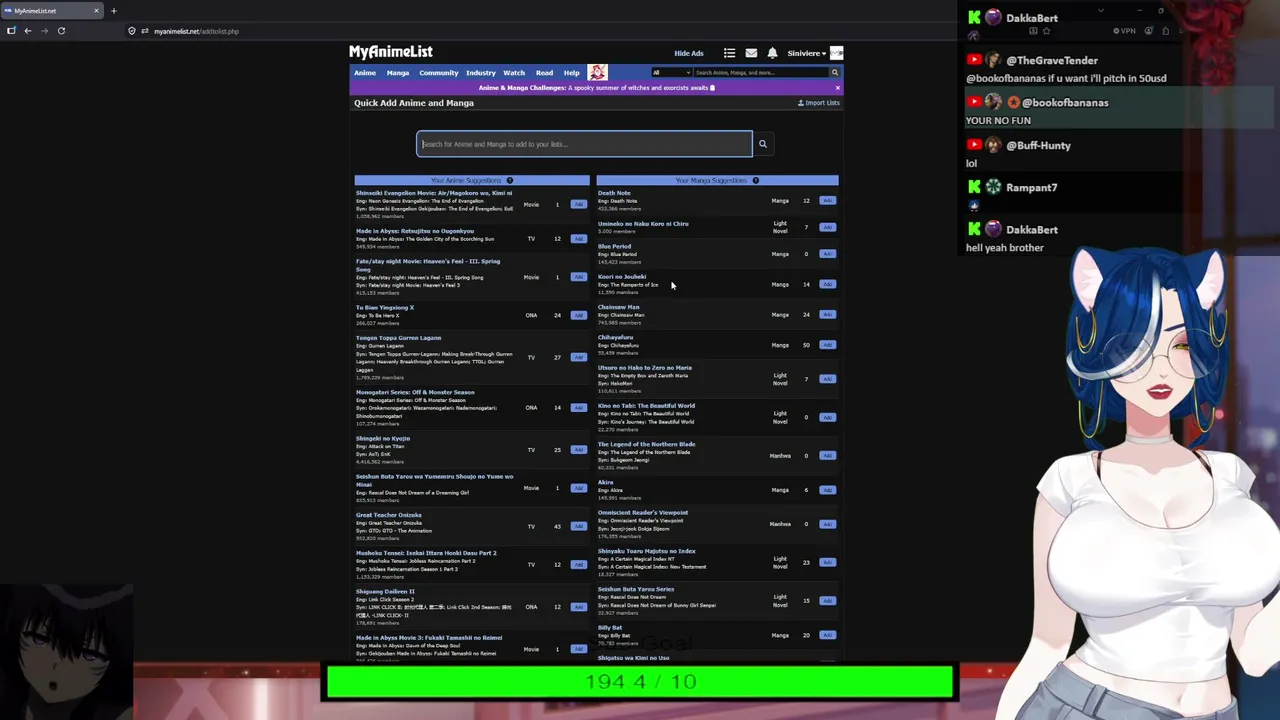Open the Akira manga title link

pos(606,482)
